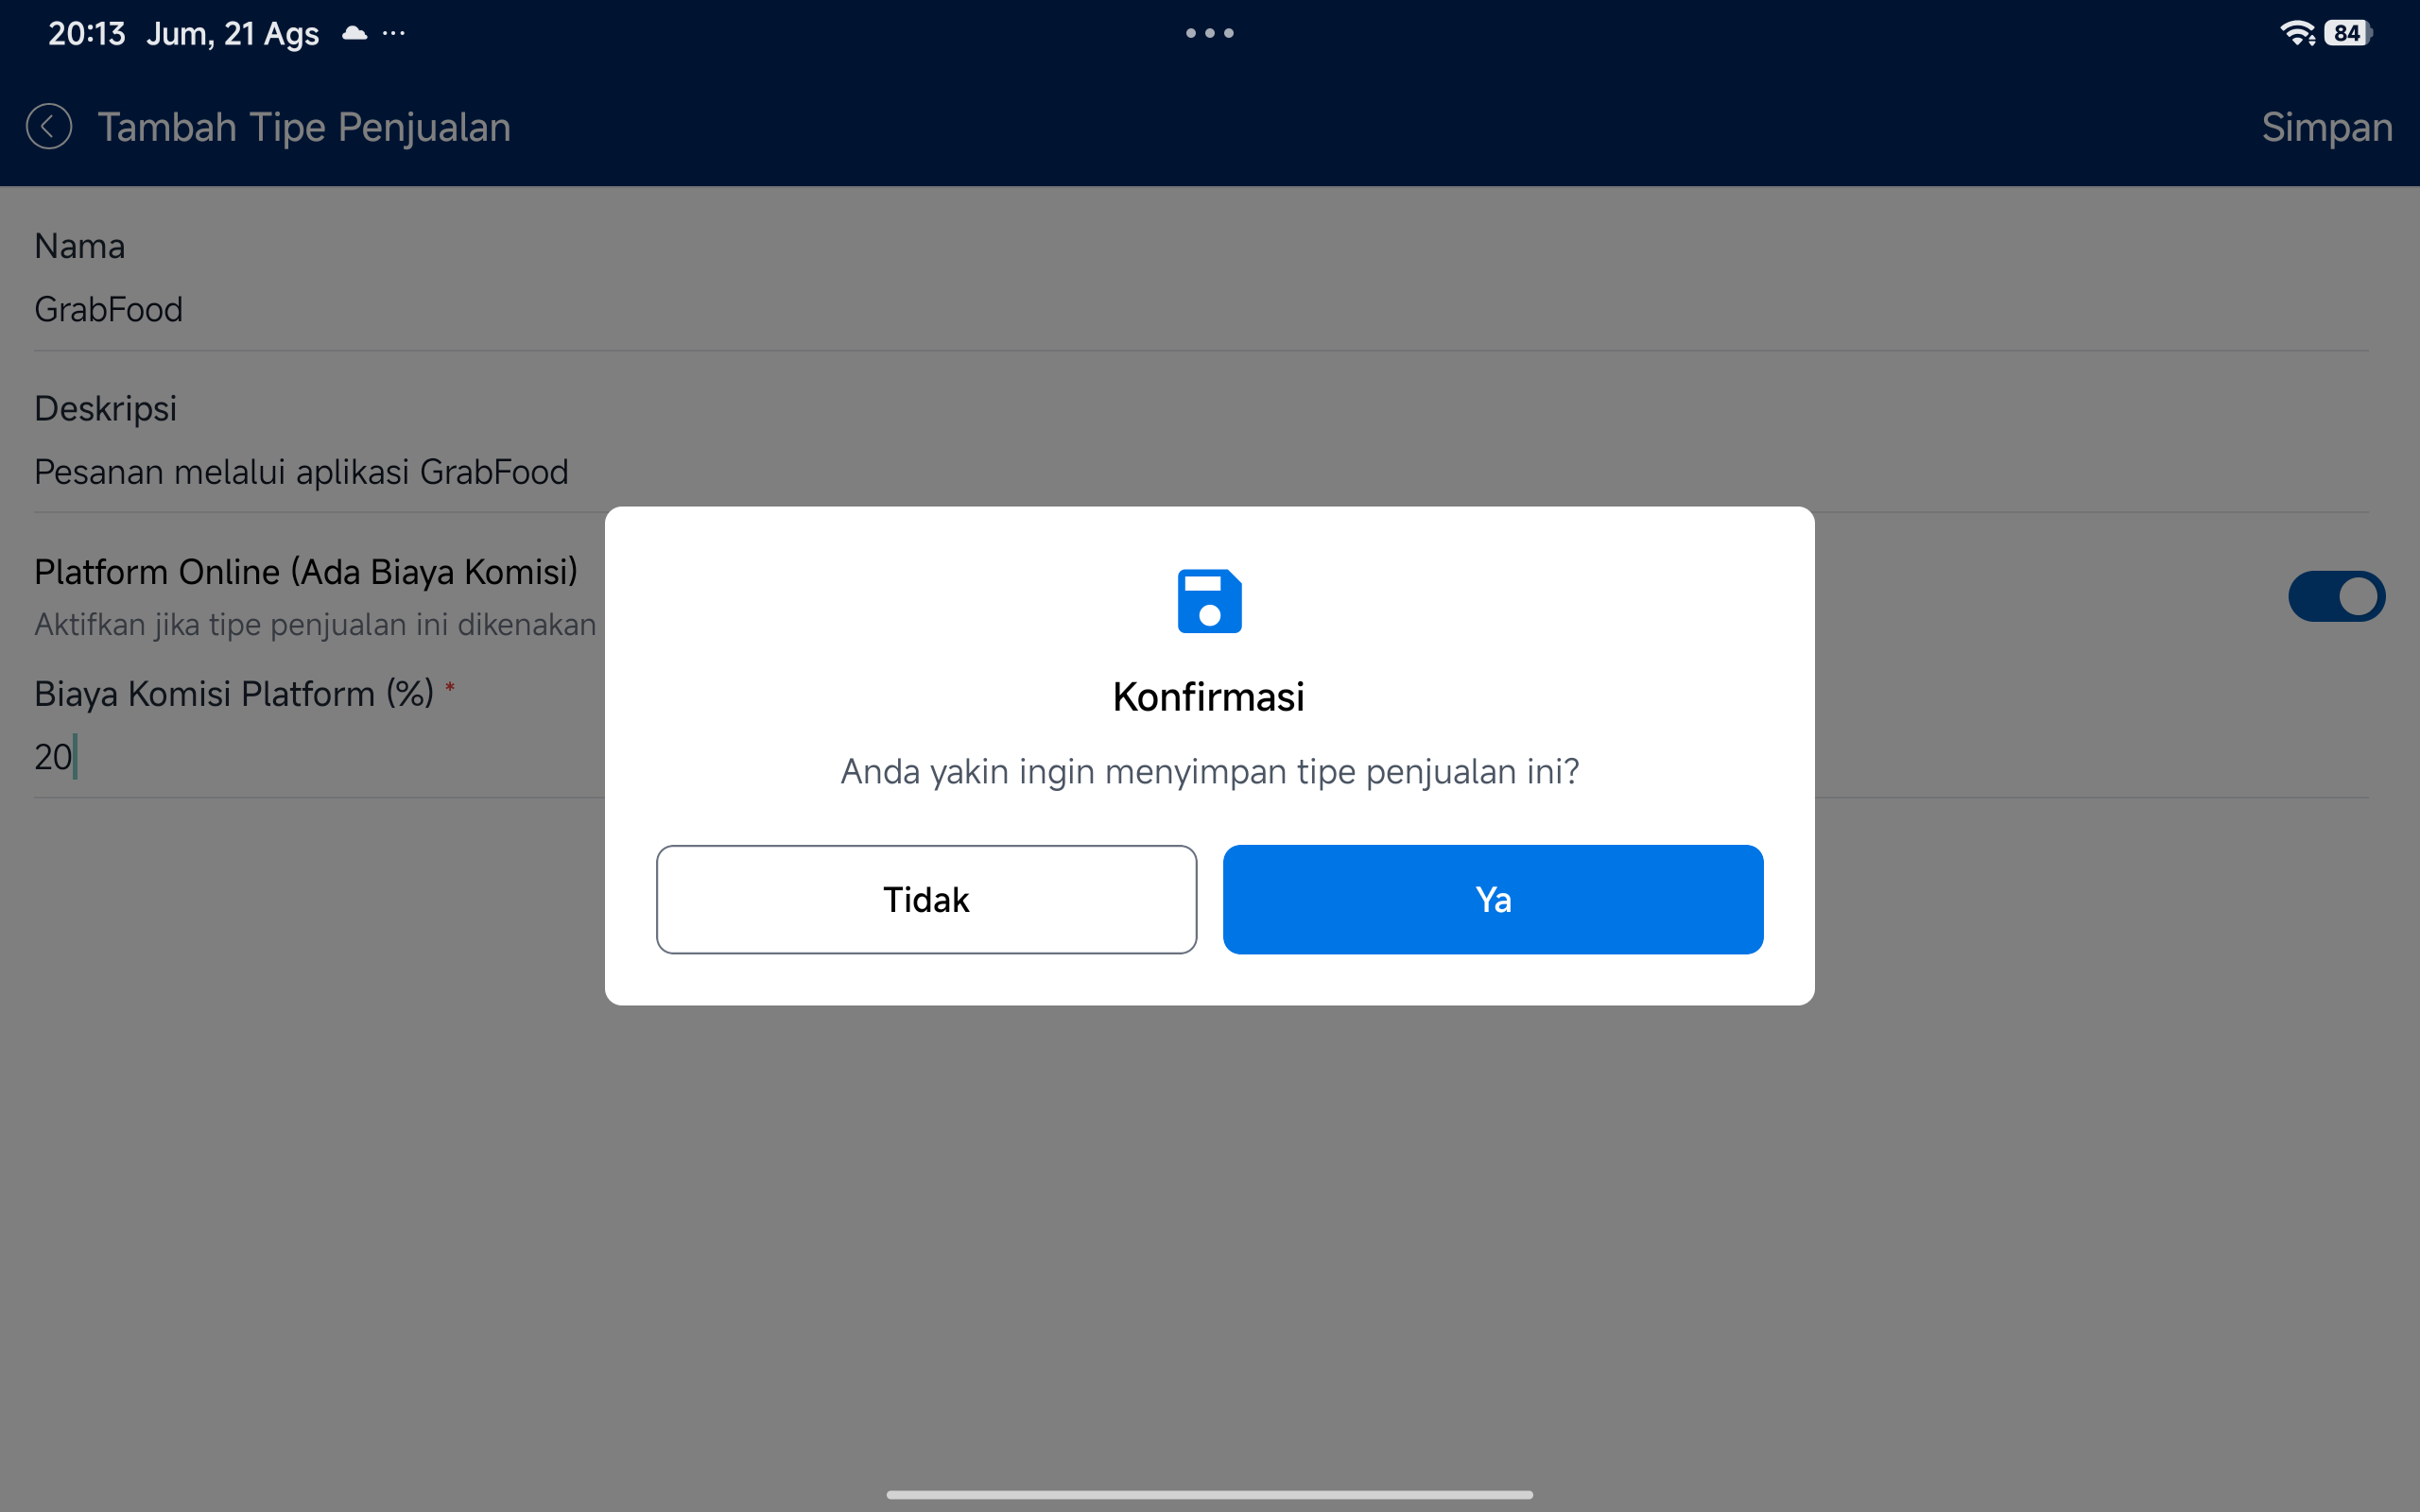Edit the Deskripsi field text

tap(1201, 472)
